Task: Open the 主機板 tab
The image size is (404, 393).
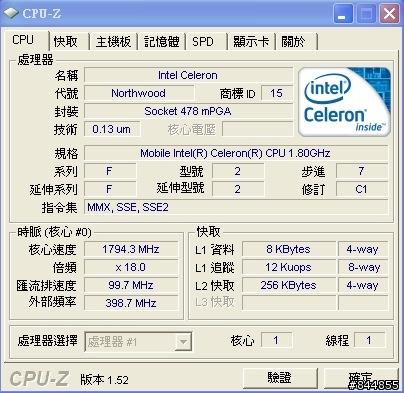Action: [x=113, y=42]
